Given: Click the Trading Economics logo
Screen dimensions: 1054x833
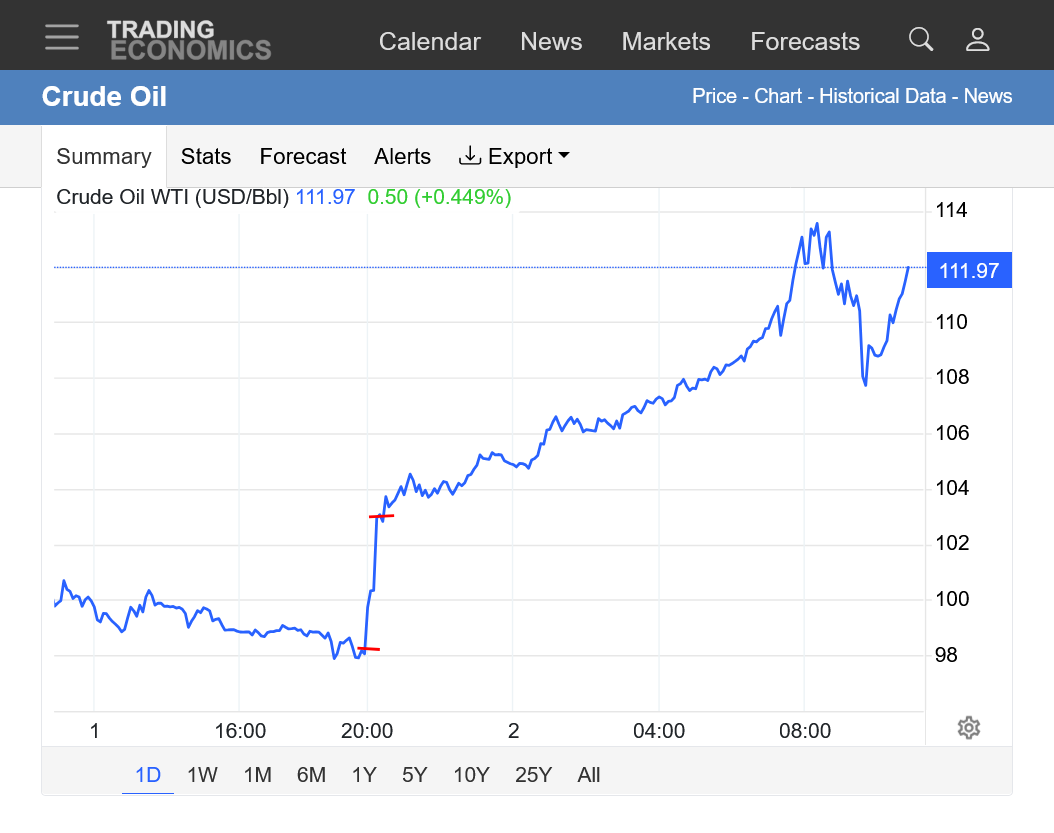Looking at the screenshot, I should (189, 40).
